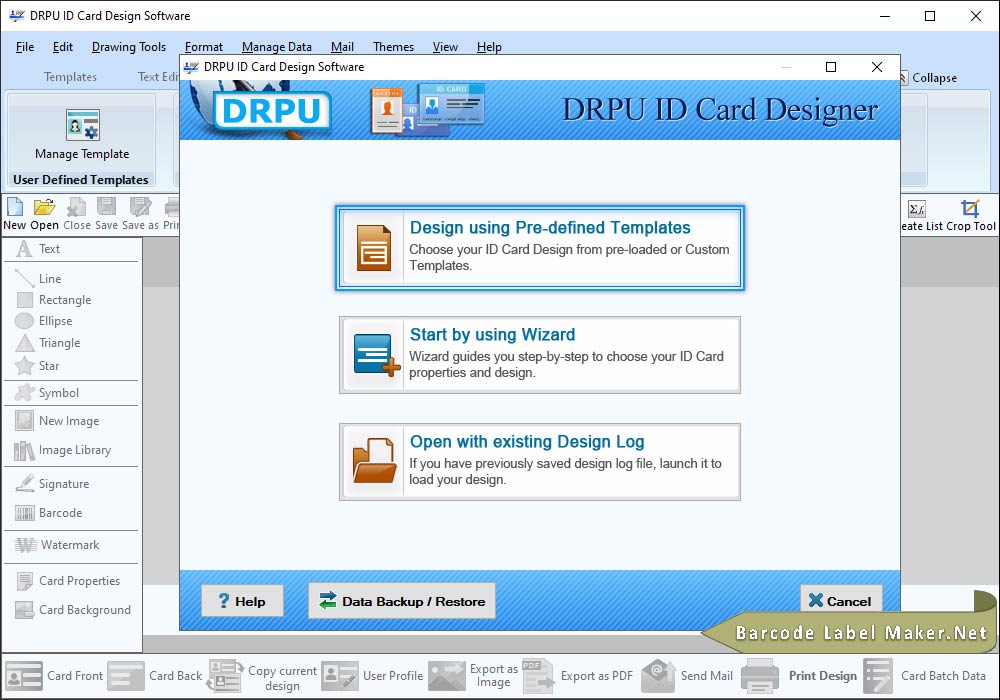This screenshot has width=1000, height=700.
Task: Select the Crop Tool icon
Action: [x=970, y=208]
